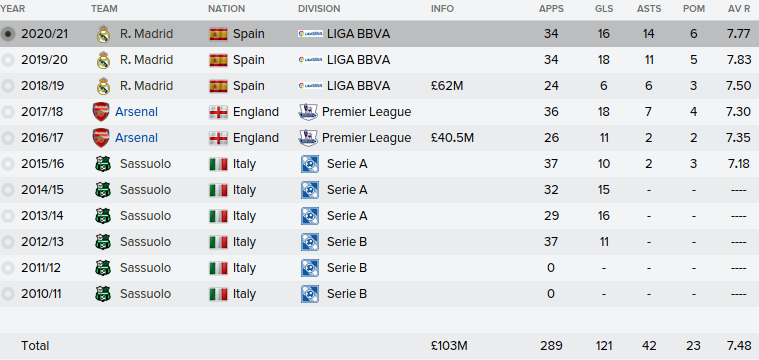Click the Real Madrid crest in 2020/21 row
The image size is (759, 360).
point(103,34)
